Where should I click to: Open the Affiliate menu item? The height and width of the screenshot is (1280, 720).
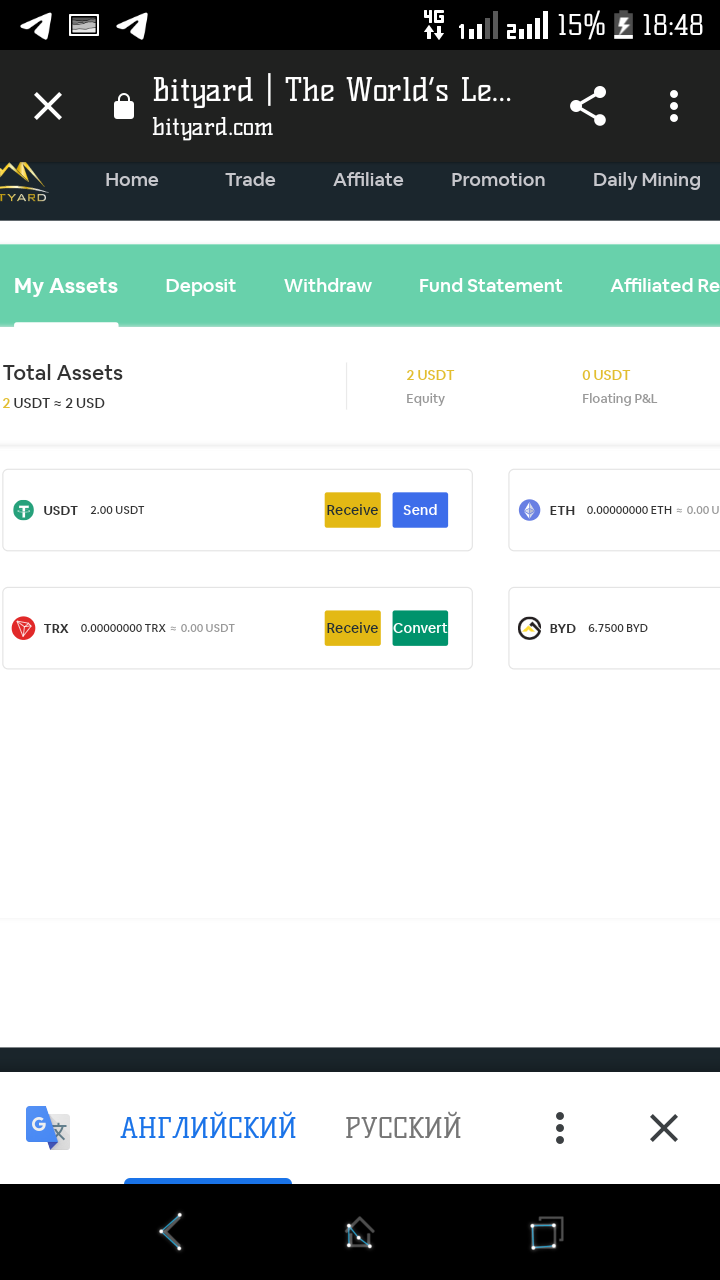[368, 180]
